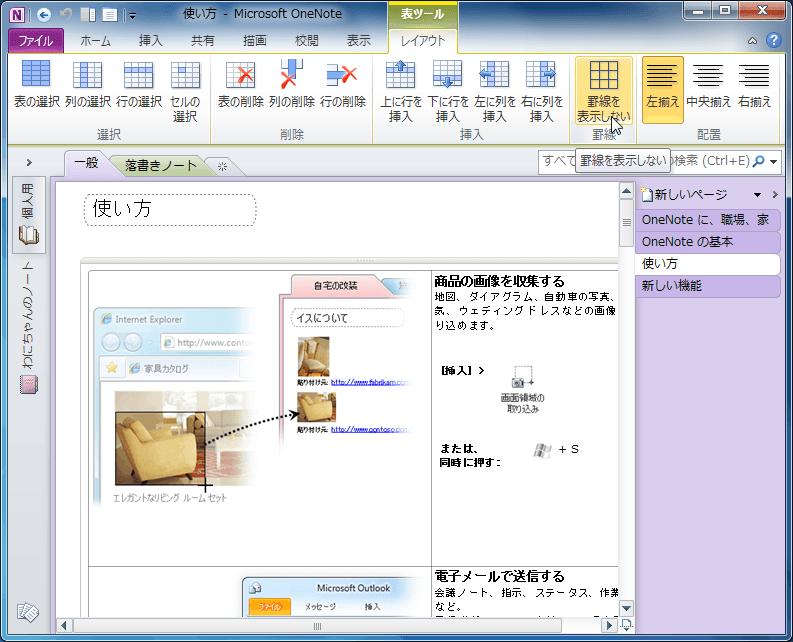The image size is (793, 642).
Task: Select the レイアウト table tools tab
Action: click(423, 41)
